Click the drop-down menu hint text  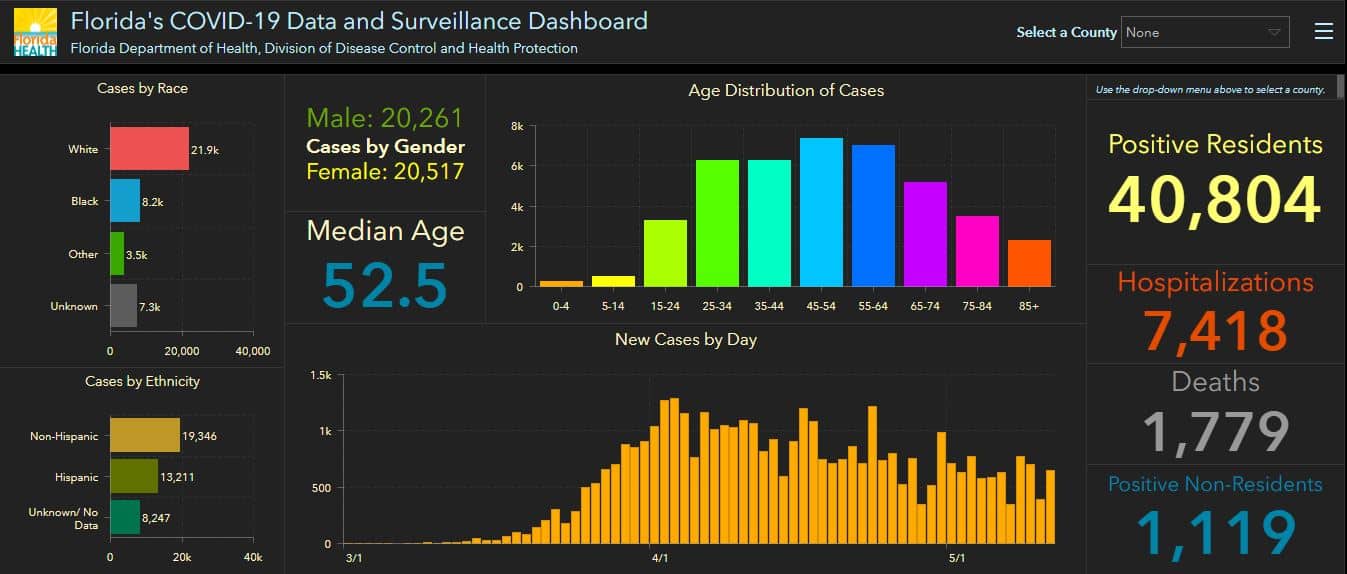pyautogui.click(x=1210, y=89)
